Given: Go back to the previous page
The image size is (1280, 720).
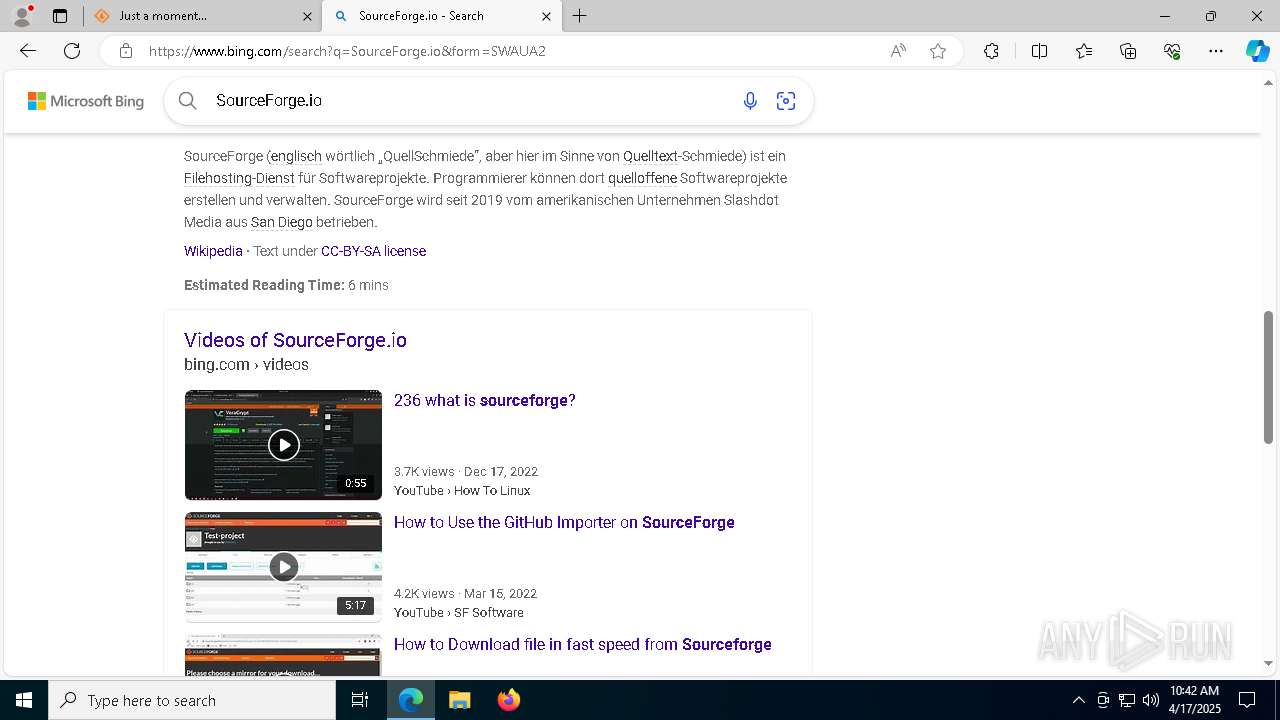Looking at the screenshot, I should (28, 51).
